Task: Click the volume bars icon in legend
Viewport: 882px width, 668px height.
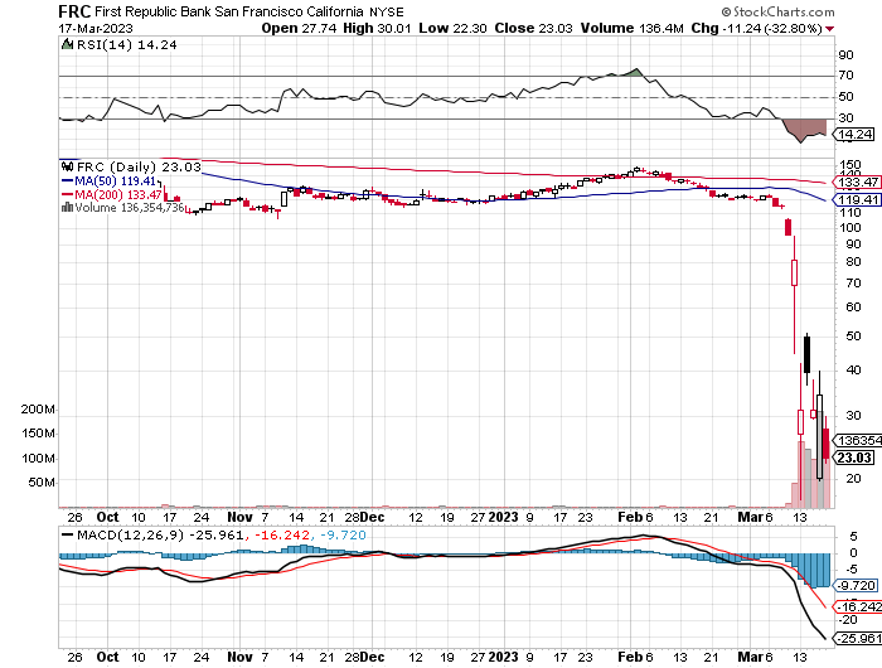Action: (67, 207)
